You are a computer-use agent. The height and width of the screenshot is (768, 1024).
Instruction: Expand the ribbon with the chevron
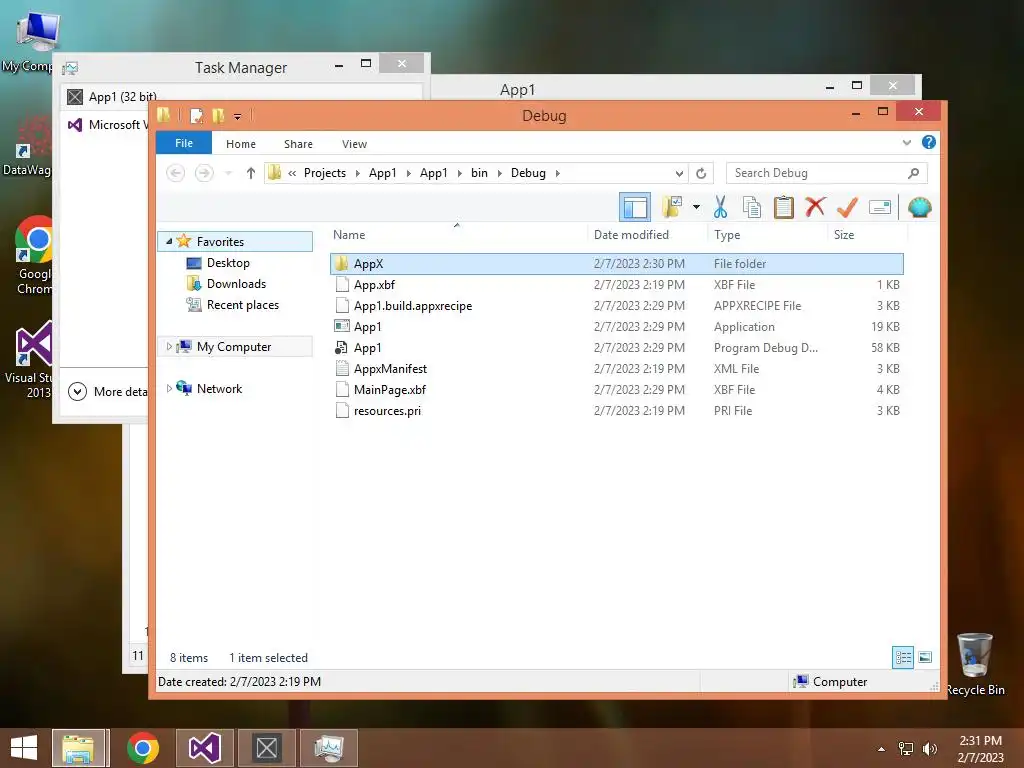[906, 142]
